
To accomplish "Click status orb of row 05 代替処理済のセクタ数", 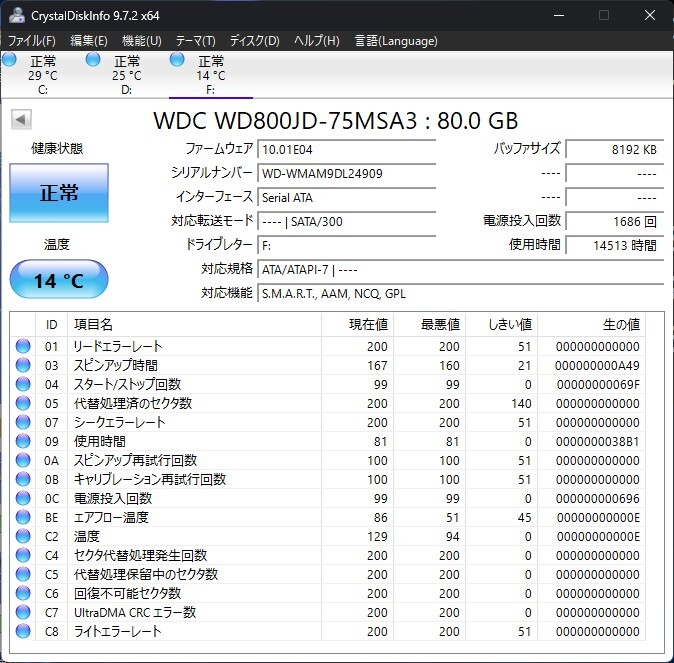I will click(23, 403).
